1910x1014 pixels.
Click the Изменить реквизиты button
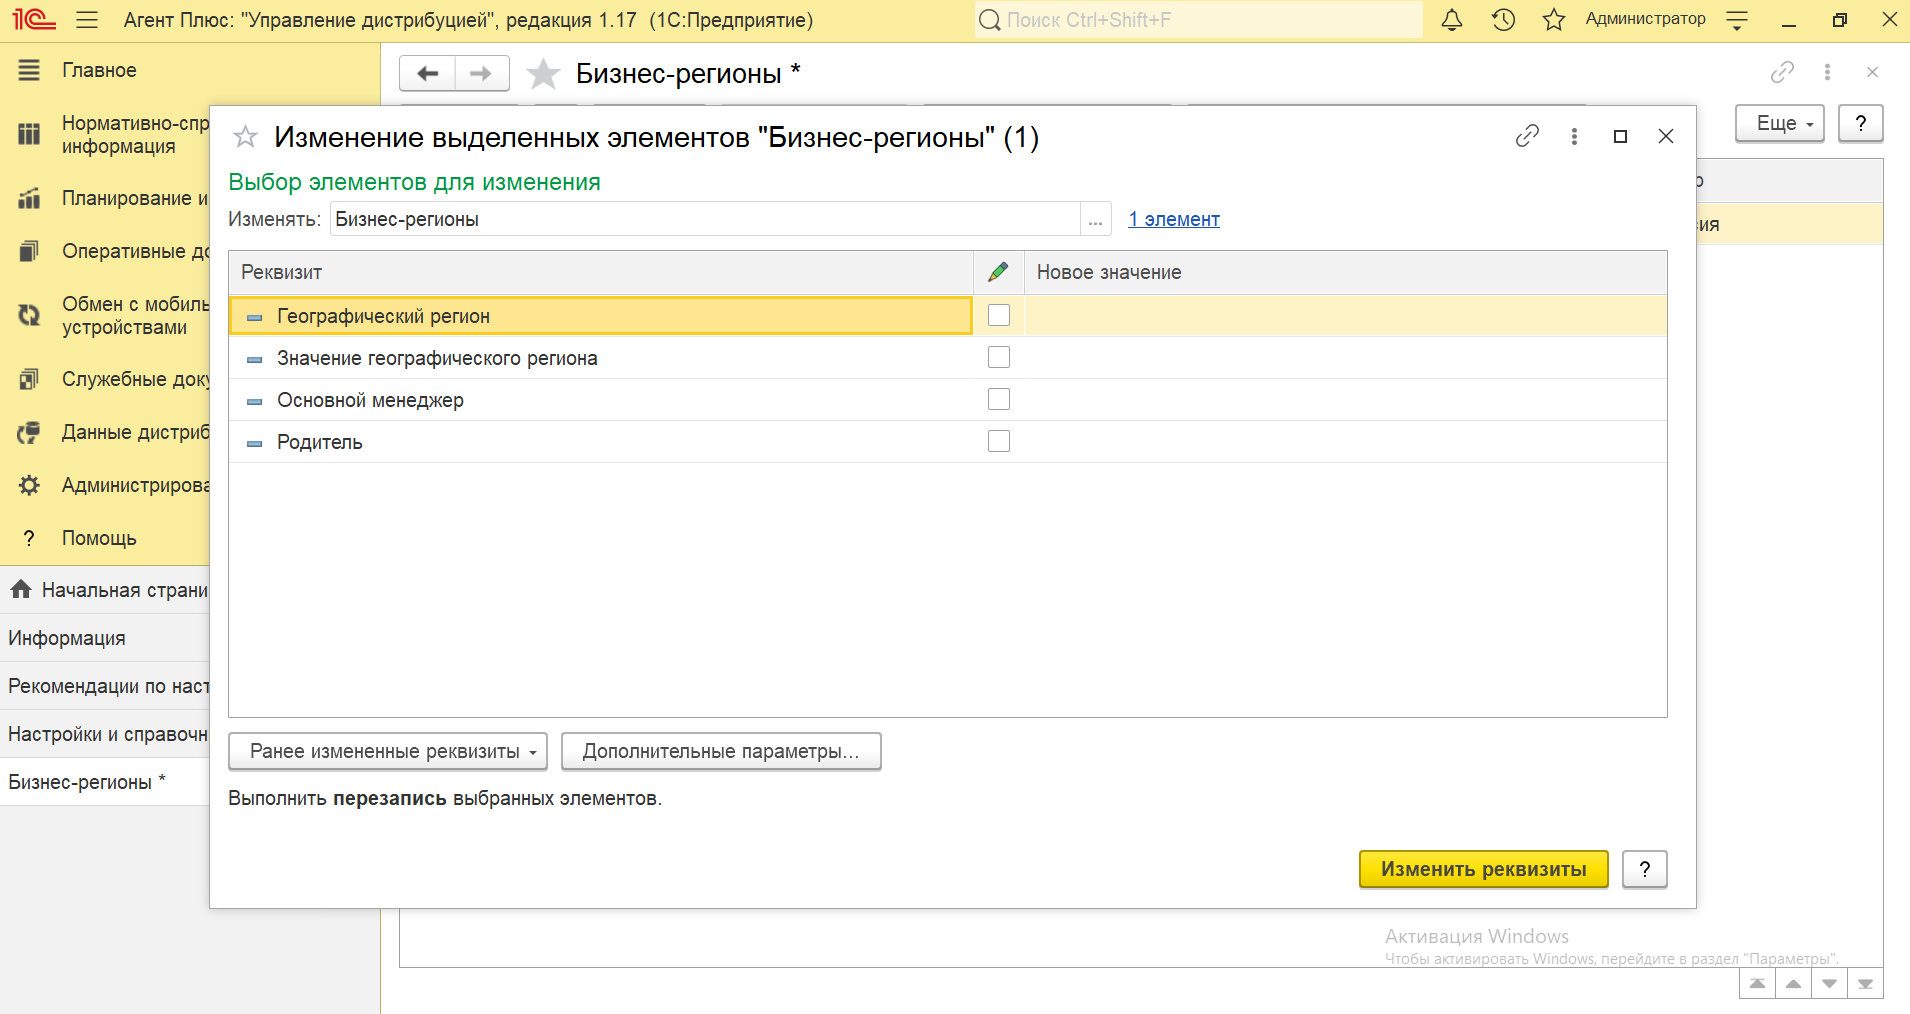click(1483, 869)
